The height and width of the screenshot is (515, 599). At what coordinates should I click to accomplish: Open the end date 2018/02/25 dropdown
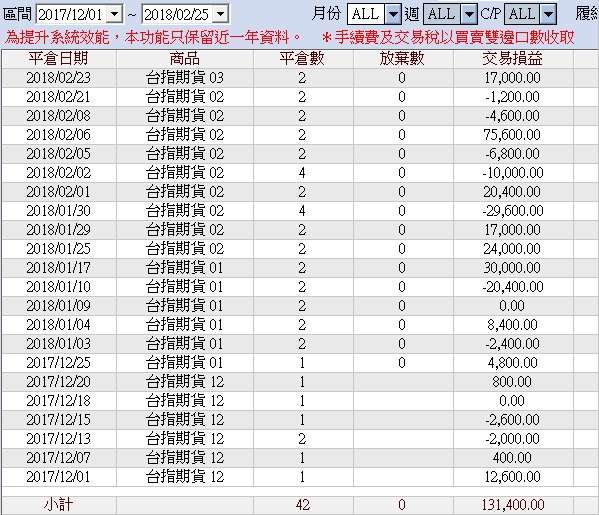point(220,15)
